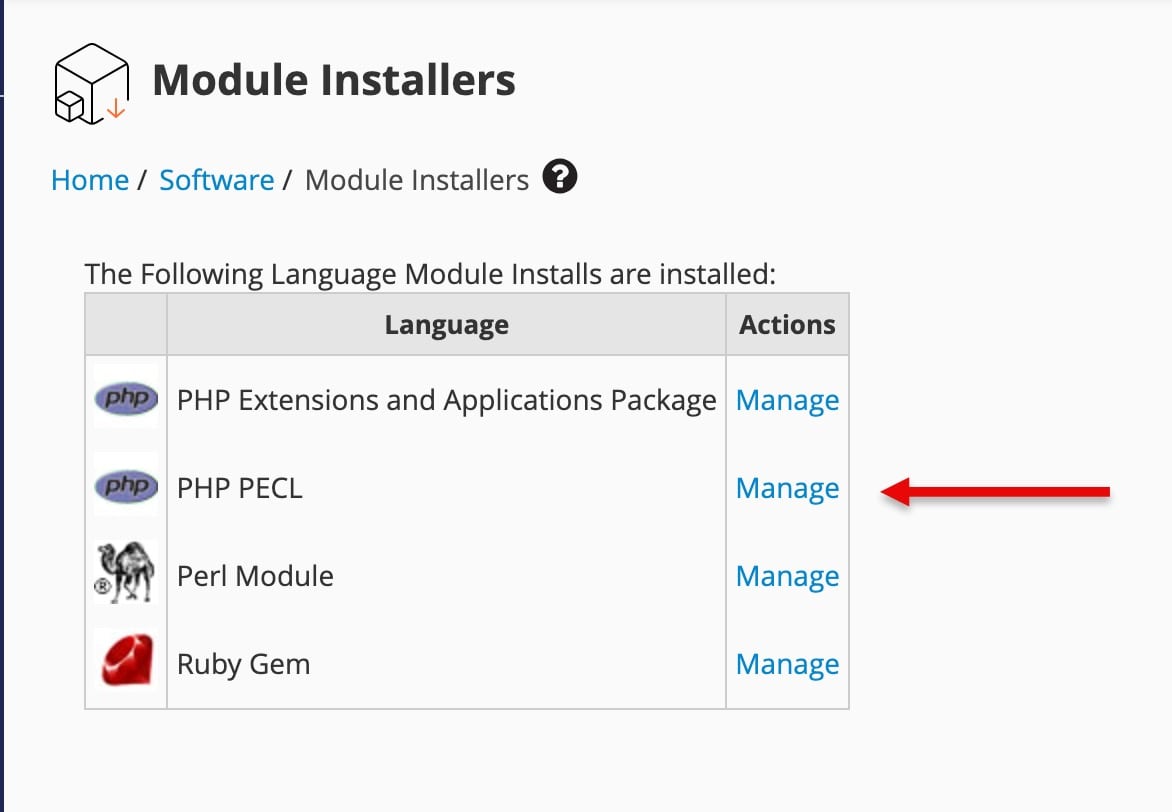The width and height of the screenshot is (1172, 812).
Task: Manage the Perl Module installer
Action: 787,577
